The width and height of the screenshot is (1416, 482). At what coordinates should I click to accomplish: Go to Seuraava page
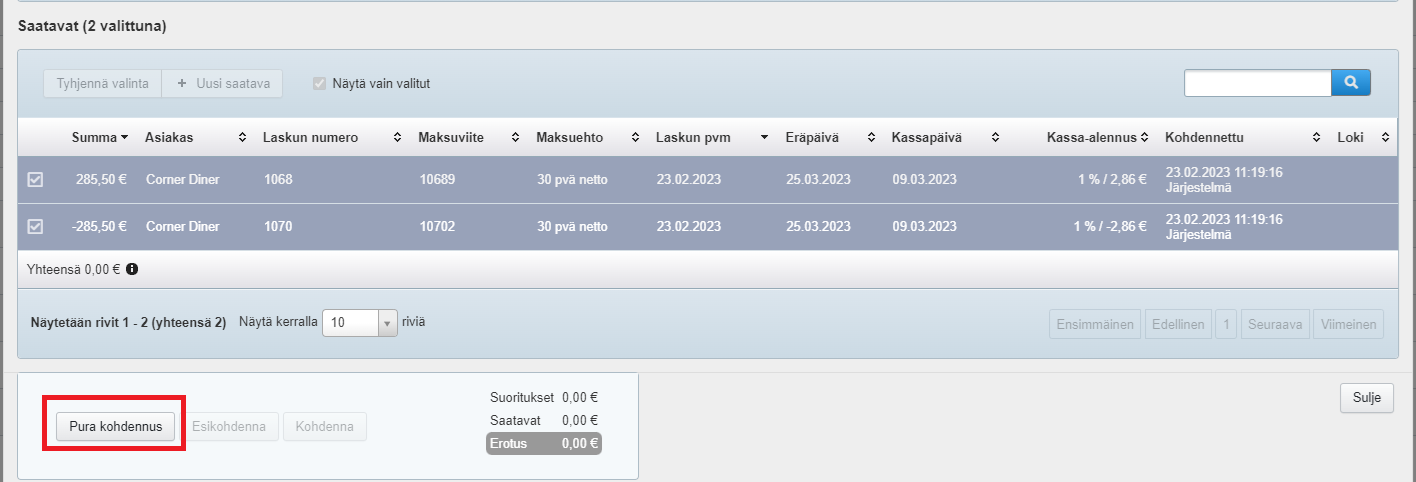[x=1275, y=324]
